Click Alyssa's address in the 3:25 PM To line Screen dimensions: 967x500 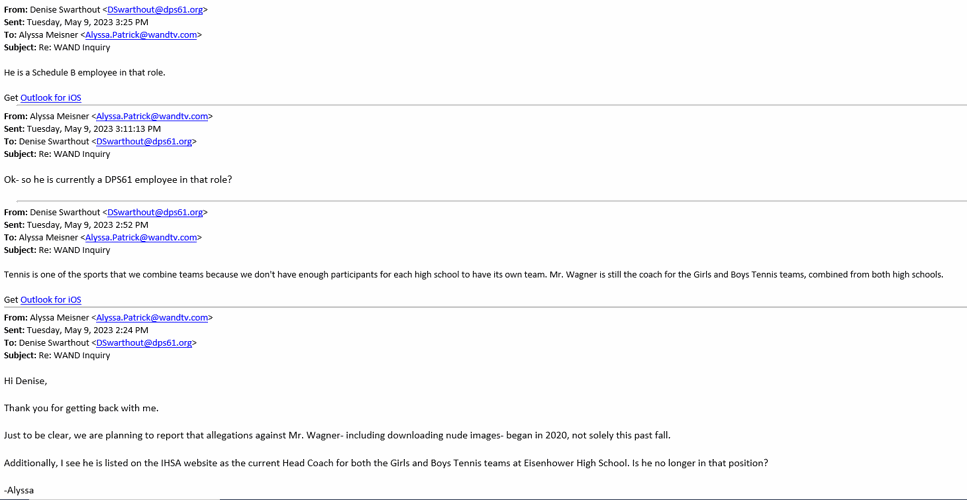tap(141, 35)
